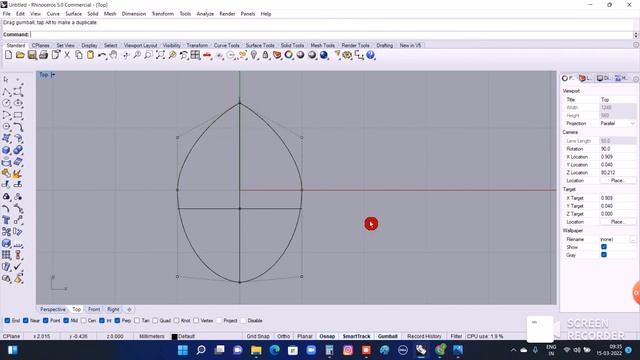Click the light bulb Hide objects icon
The image size is (640, 360).
[x=254, y=55]
